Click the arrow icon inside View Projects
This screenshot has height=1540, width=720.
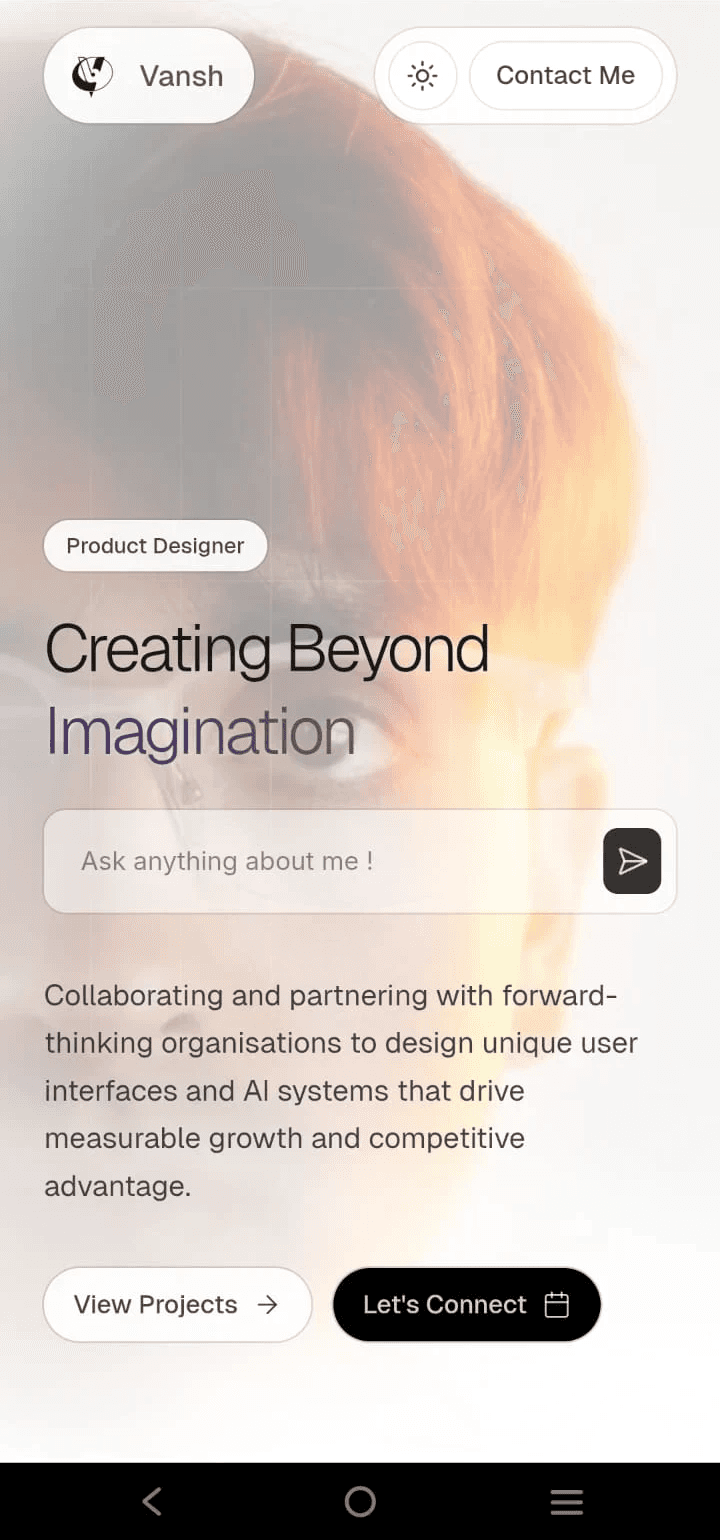coord(267,1305)
